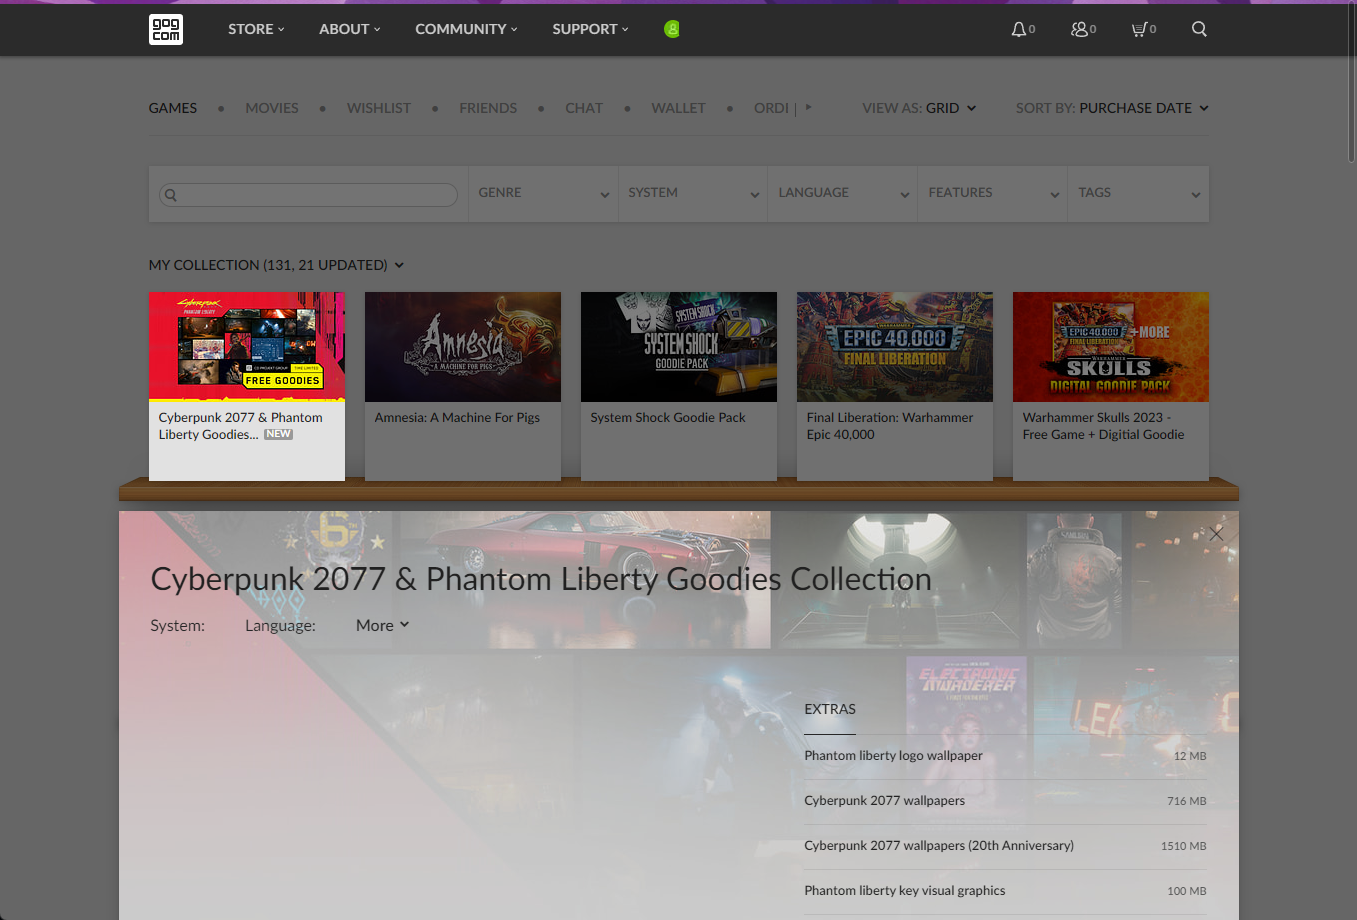
Task: Download Phantom liberty key visual graphics
Action: pos(1005,891)
